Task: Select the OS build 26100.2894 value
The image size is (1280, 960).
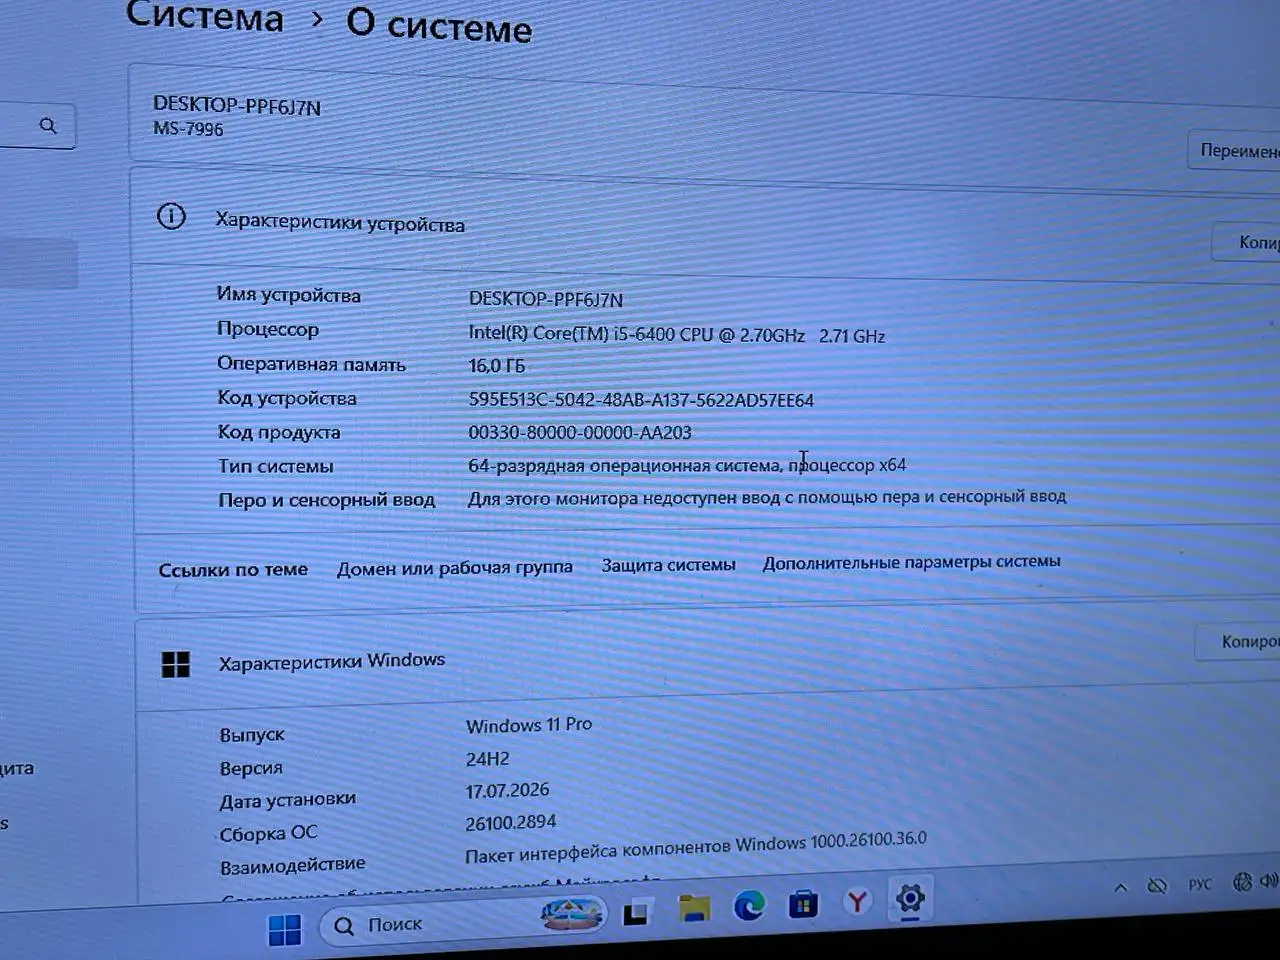Action: 511,823
